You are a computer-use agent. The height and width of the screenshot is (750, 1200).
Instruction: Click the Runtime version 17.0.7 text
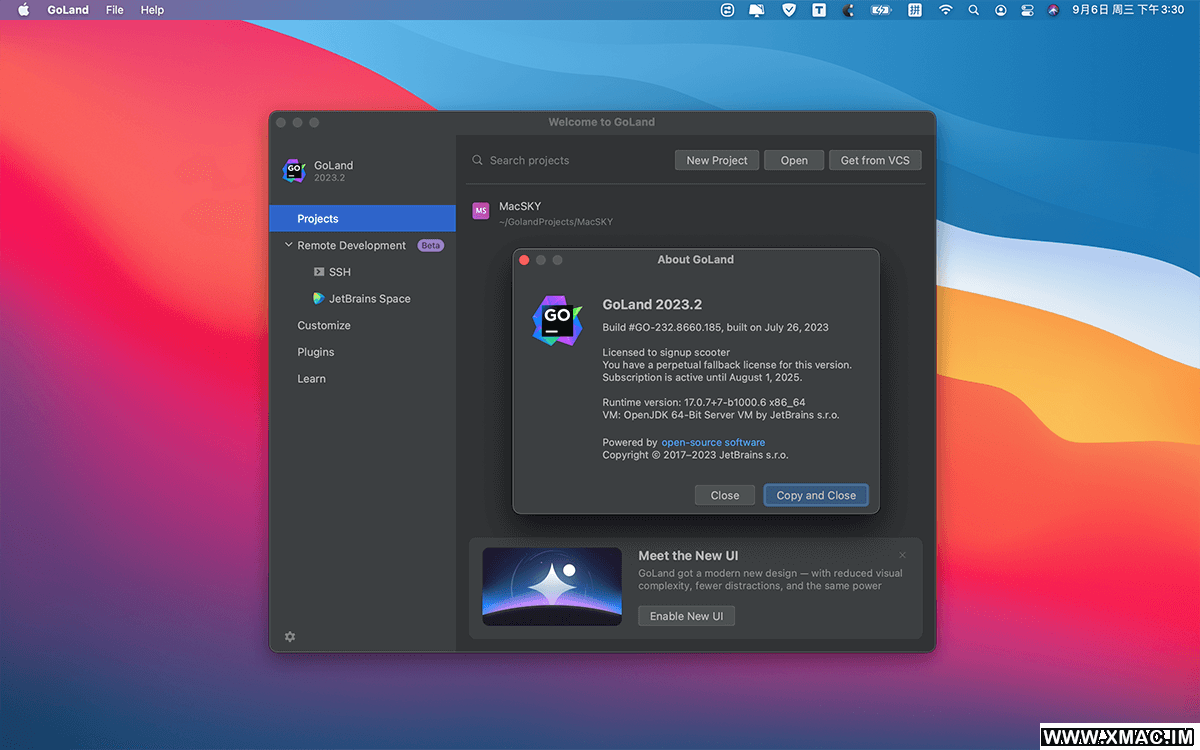click(x=703, y=402)
